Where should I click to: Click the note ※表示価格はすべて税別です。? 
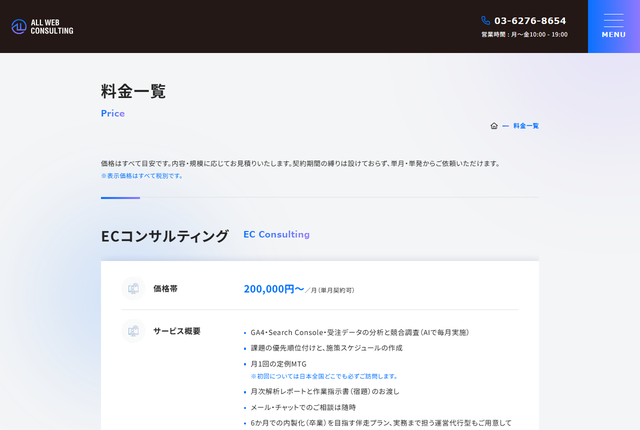click(142, 176)
